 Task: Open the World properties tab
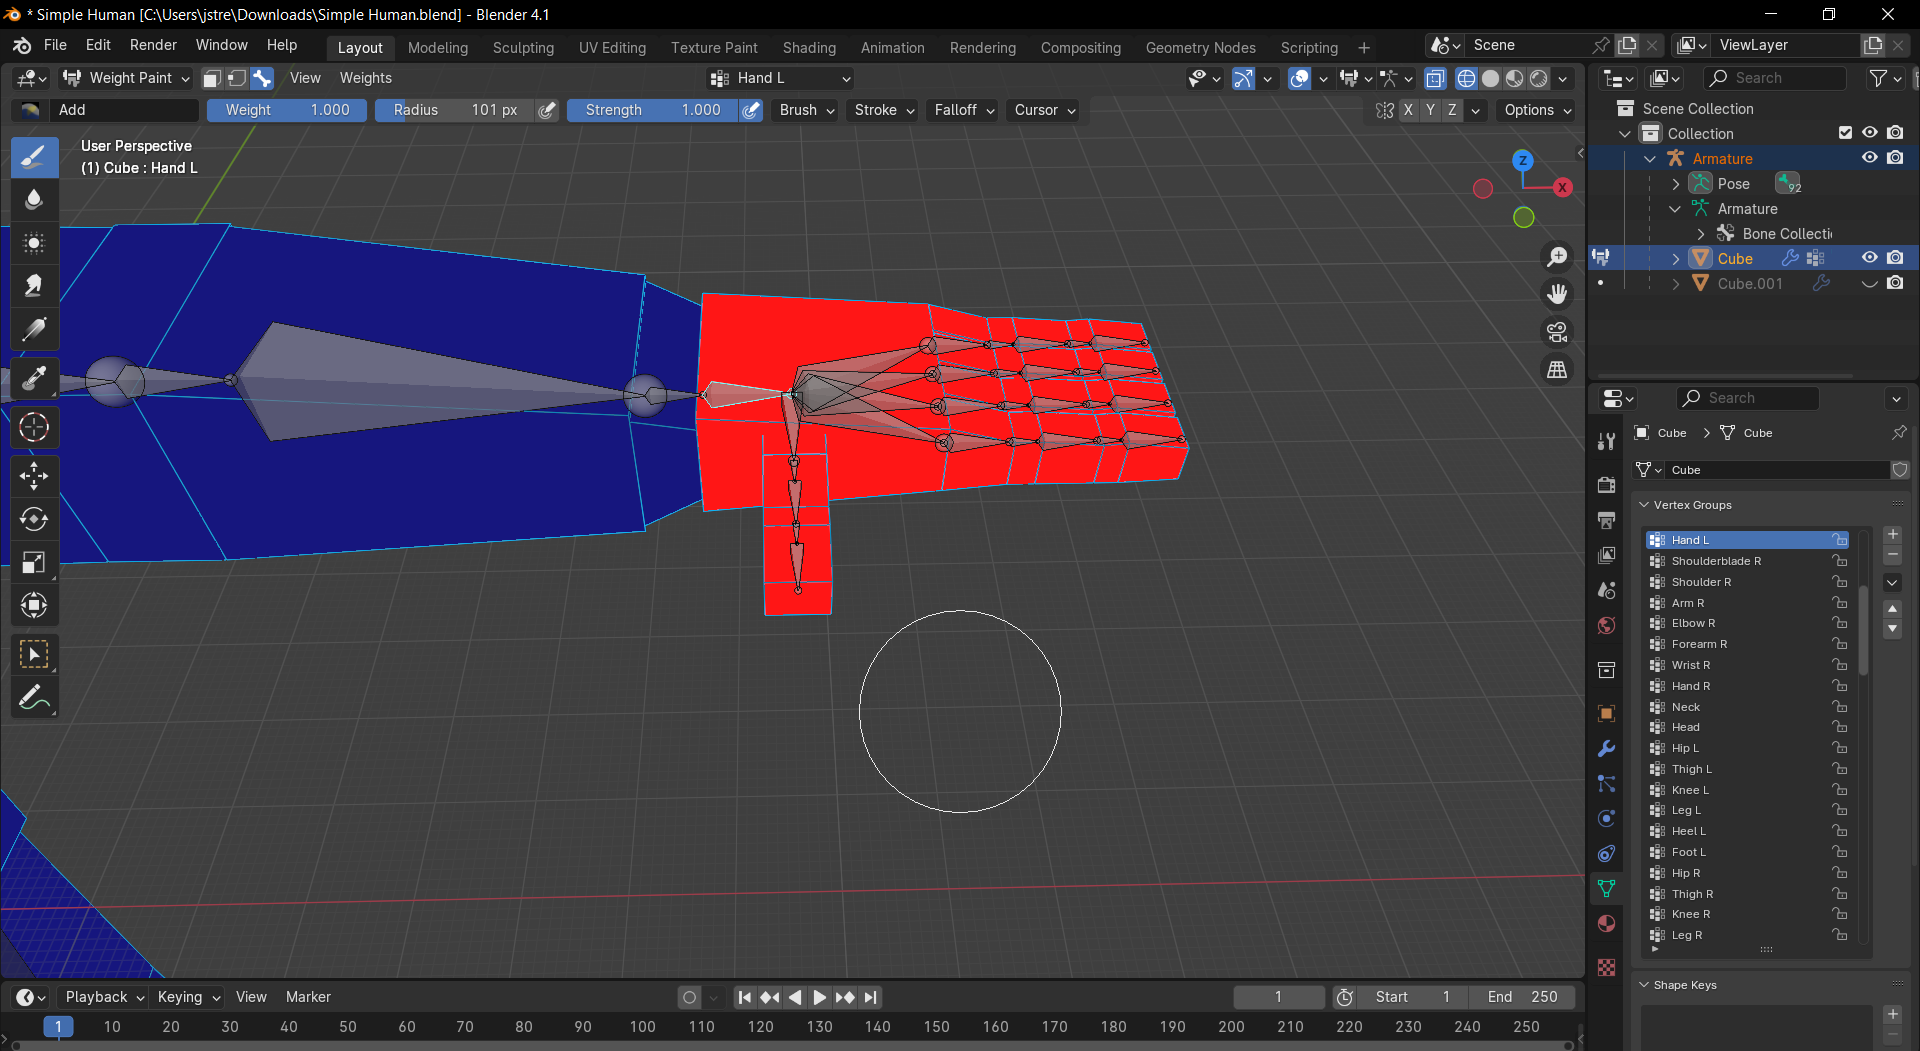tap(1606, 625)
